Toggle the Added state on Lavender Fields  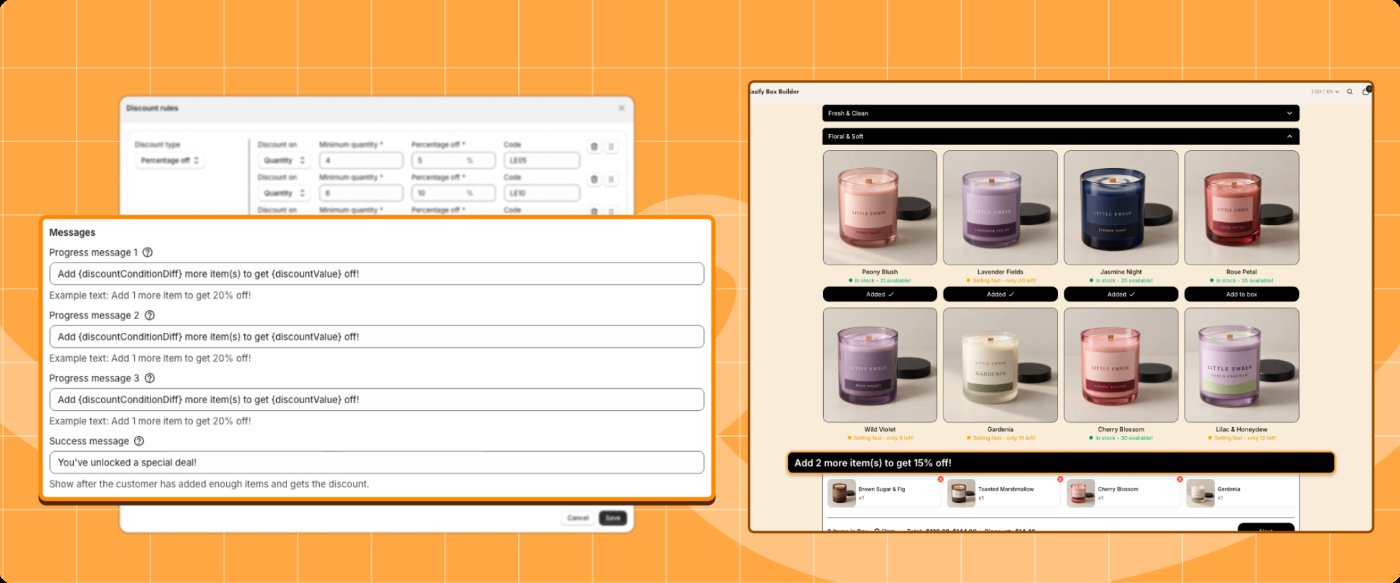pyautogui.click(x=1000, y=294)
